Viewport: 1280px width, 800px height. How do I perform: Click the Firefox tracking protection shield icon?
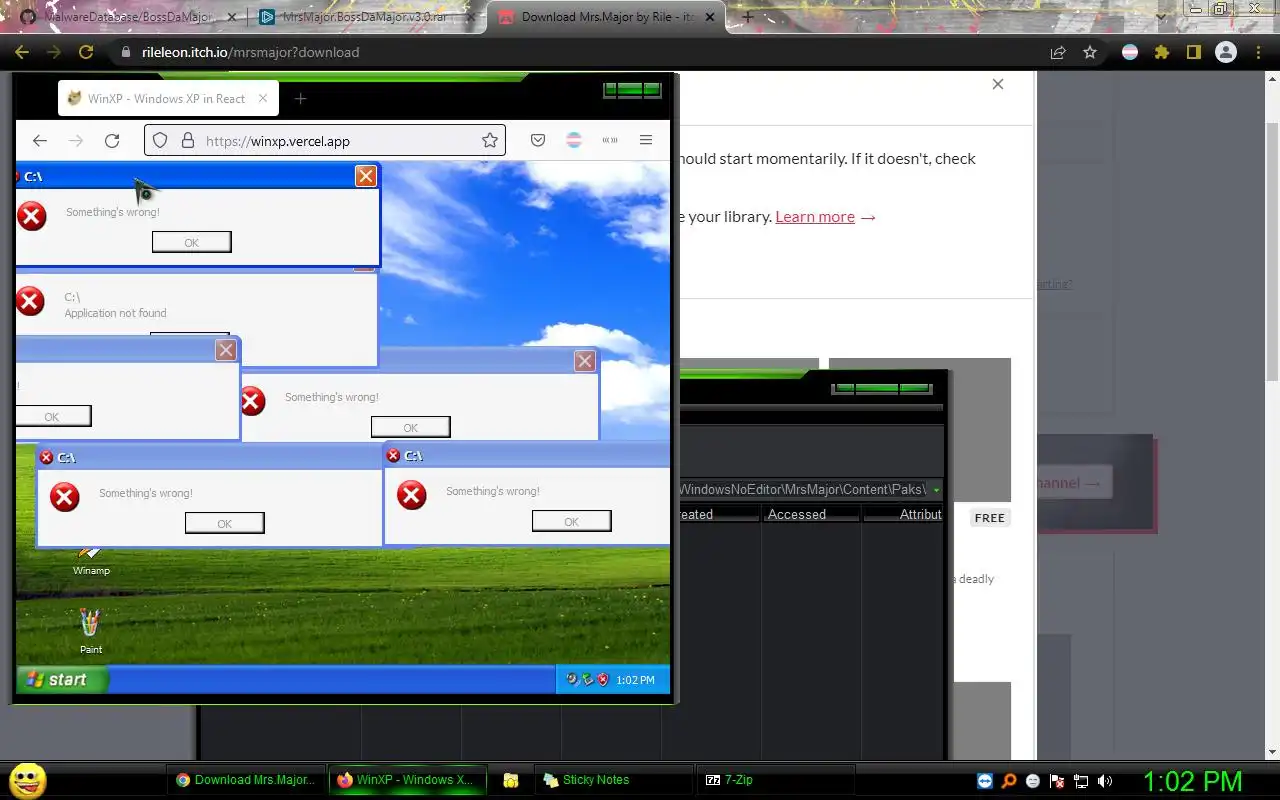point(160,141)
